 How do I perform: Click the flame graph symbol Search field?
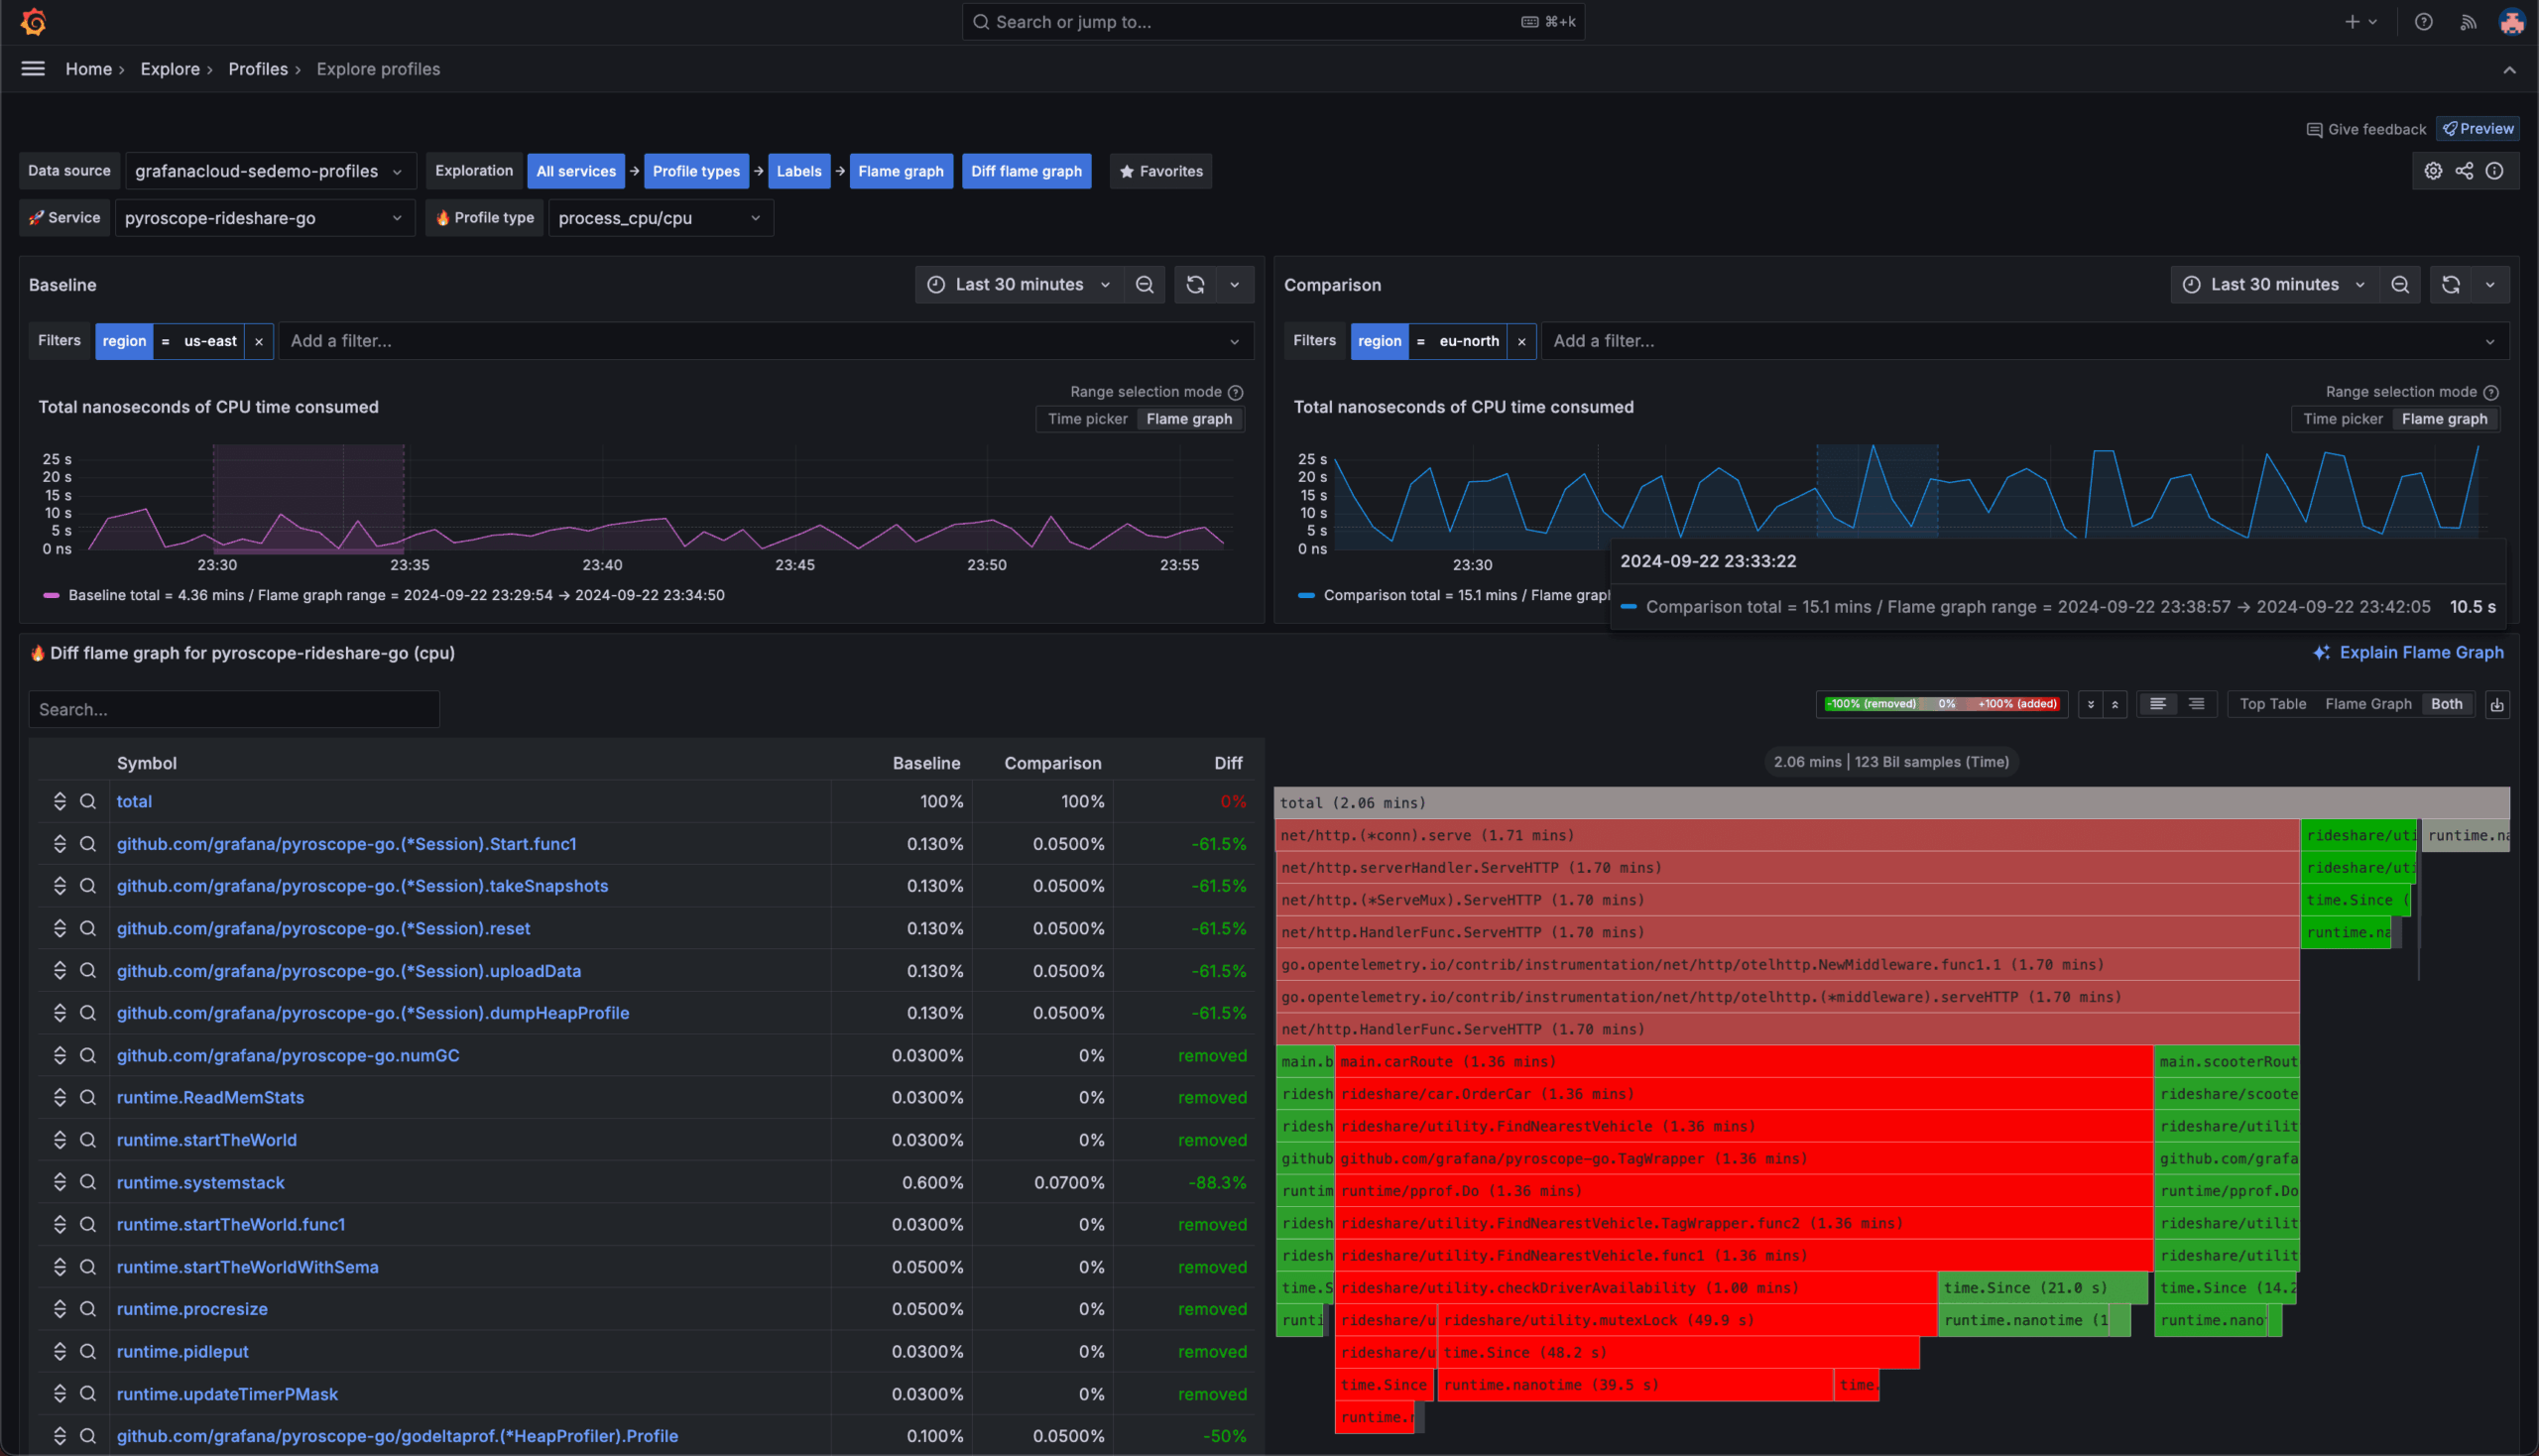tap(234, 709)
